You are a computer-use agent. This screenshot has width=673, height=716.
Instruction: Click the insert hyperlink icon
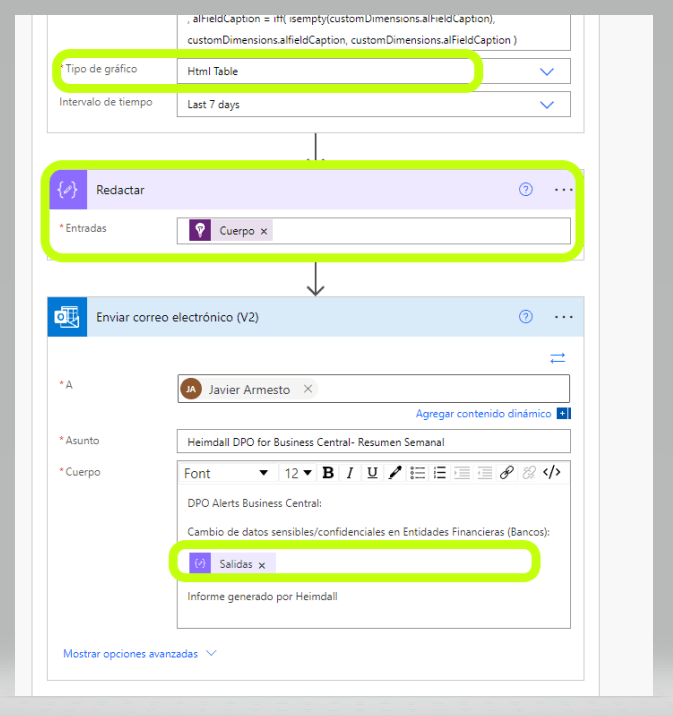coord(507,473)
